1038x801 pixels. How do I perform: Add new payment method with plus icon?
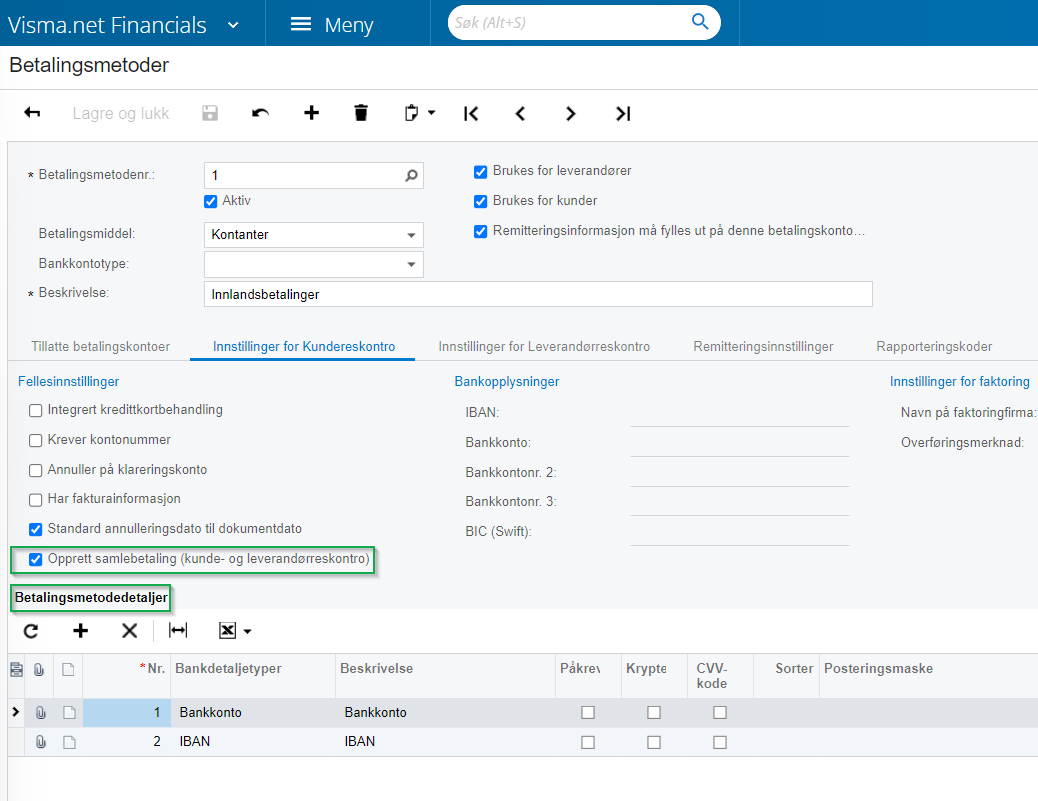click(x=311, y=113)
